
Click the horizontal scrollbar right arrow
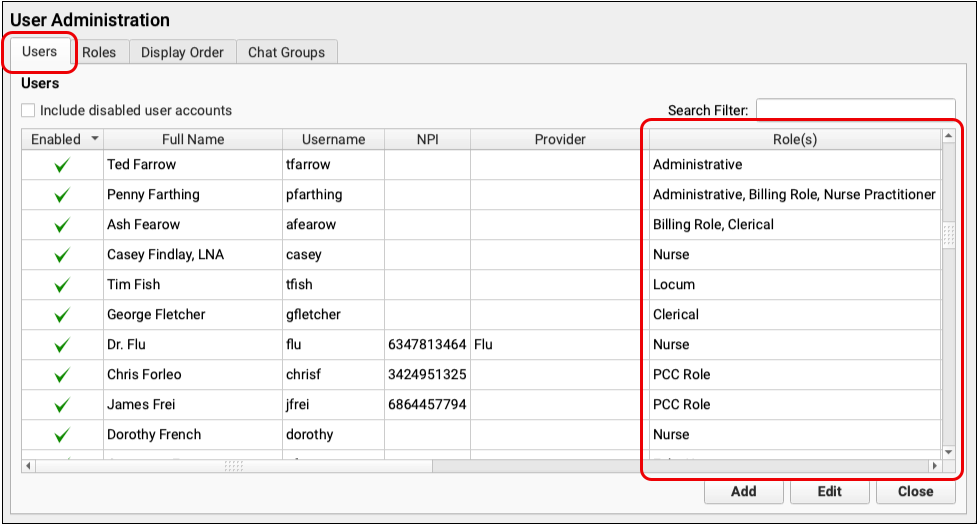934,466
